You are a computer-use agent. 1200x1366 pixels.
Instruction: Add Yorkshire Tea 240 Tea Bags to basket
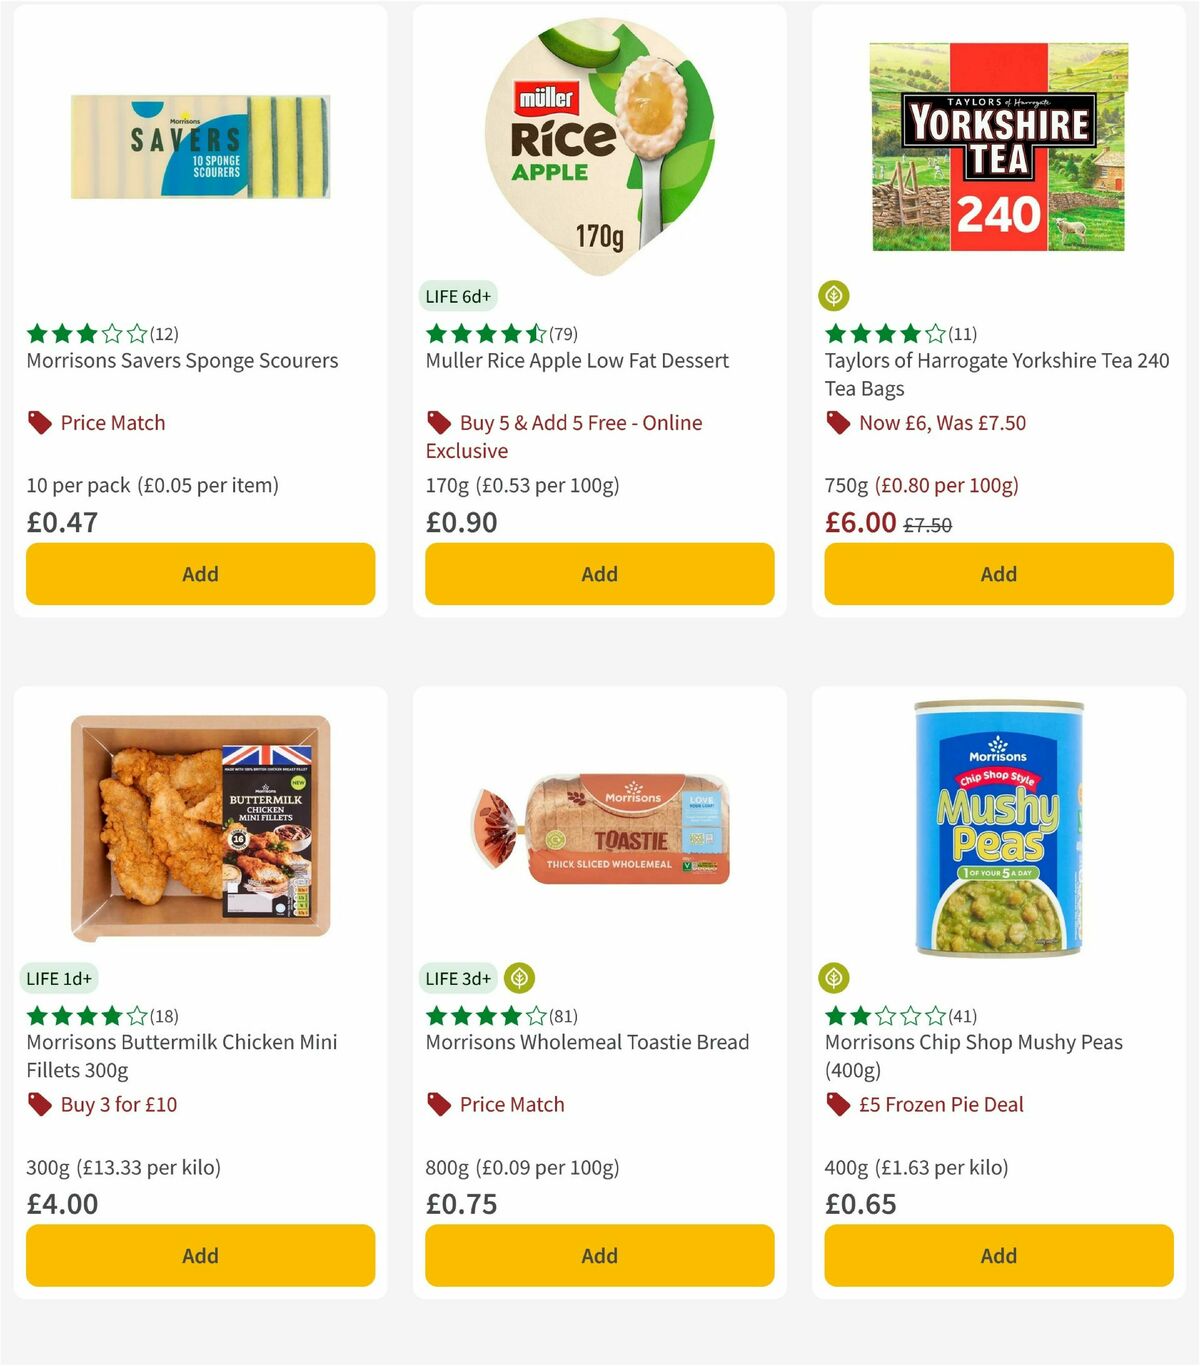click(998, 574)
